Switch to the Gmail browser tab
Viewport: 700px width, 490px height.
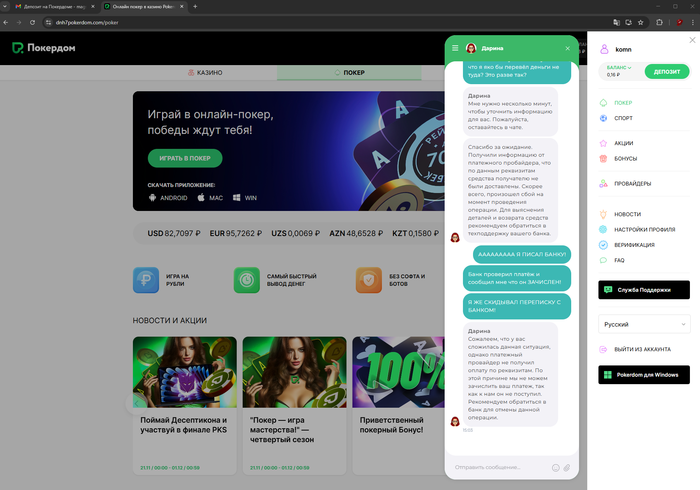pyautogui.click(x=54, y=7)
